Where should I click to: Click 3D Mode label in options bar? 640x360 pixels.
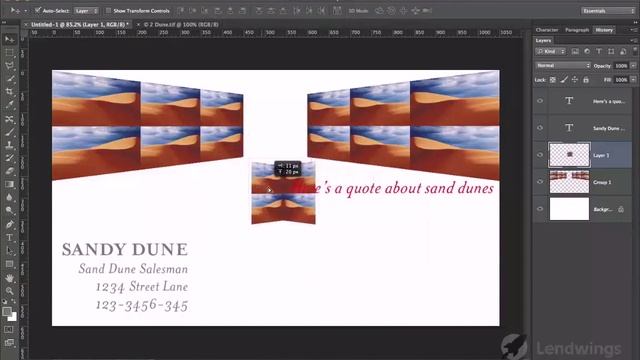(358, 11)
